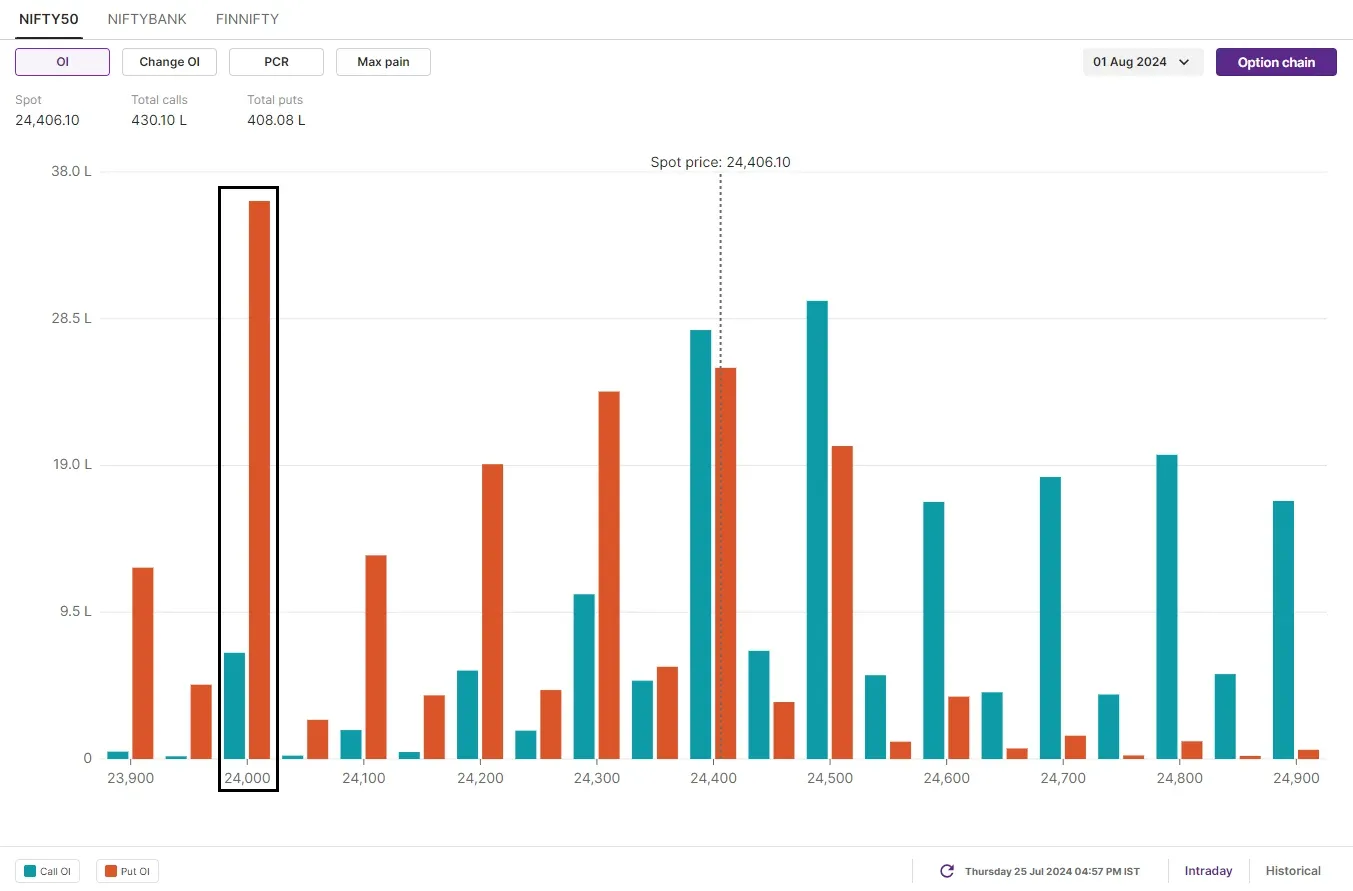
Task: Click the 24,400 call OI bar
Action: click(x=700, y=544)
